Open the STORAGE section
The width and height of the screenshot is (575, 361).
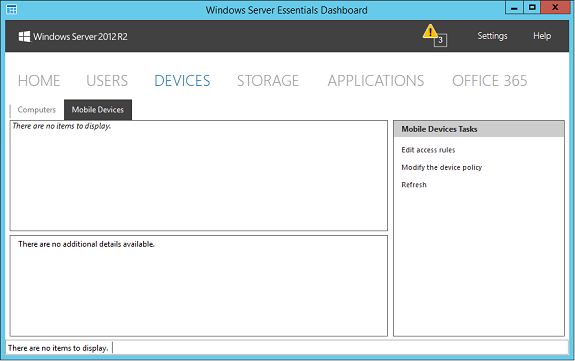click(x=268, y=81)
